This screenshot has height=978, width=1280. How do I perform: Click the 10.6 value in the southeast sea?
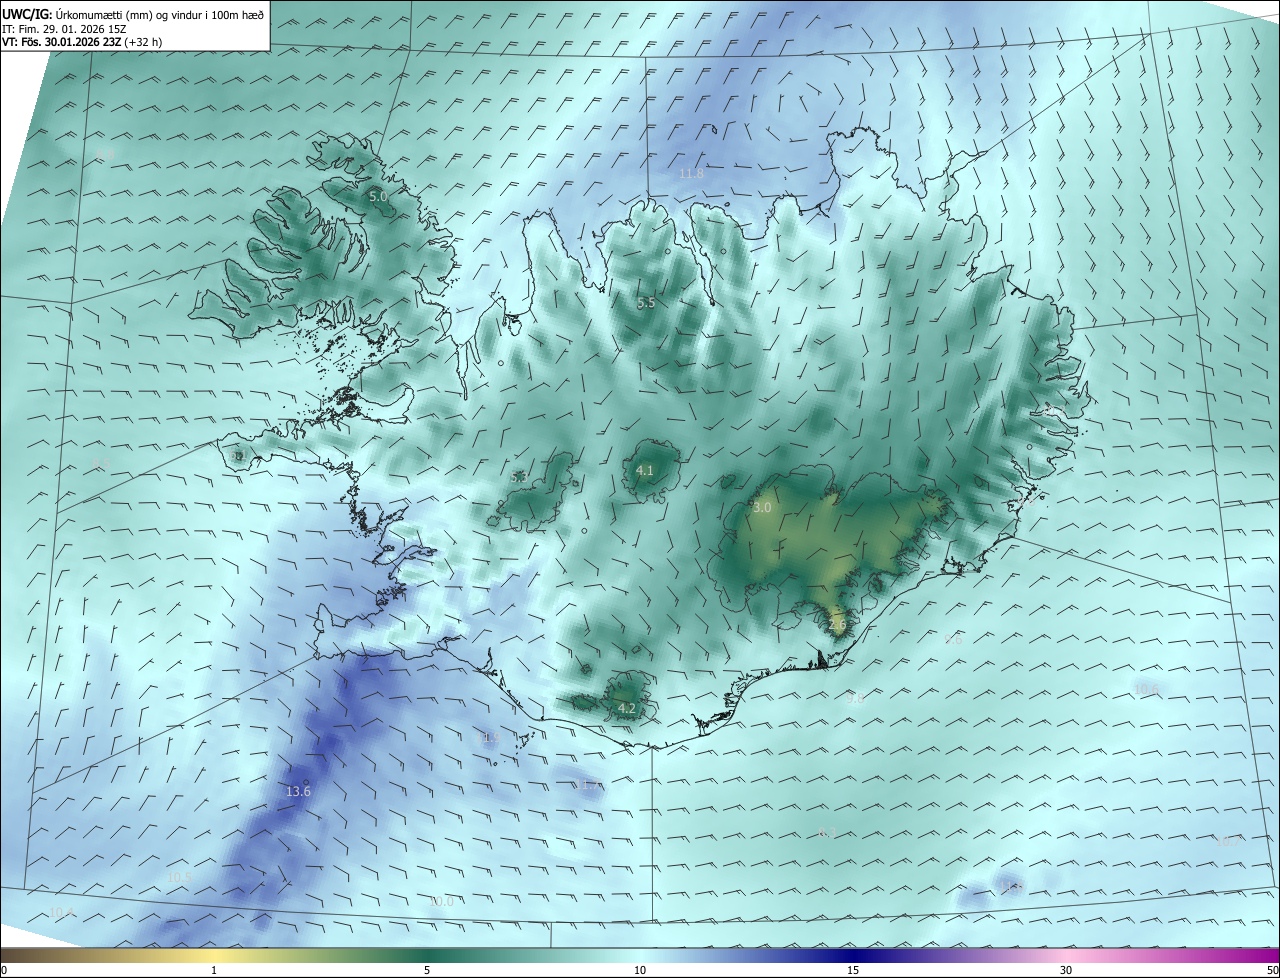tap(1146, 689)
